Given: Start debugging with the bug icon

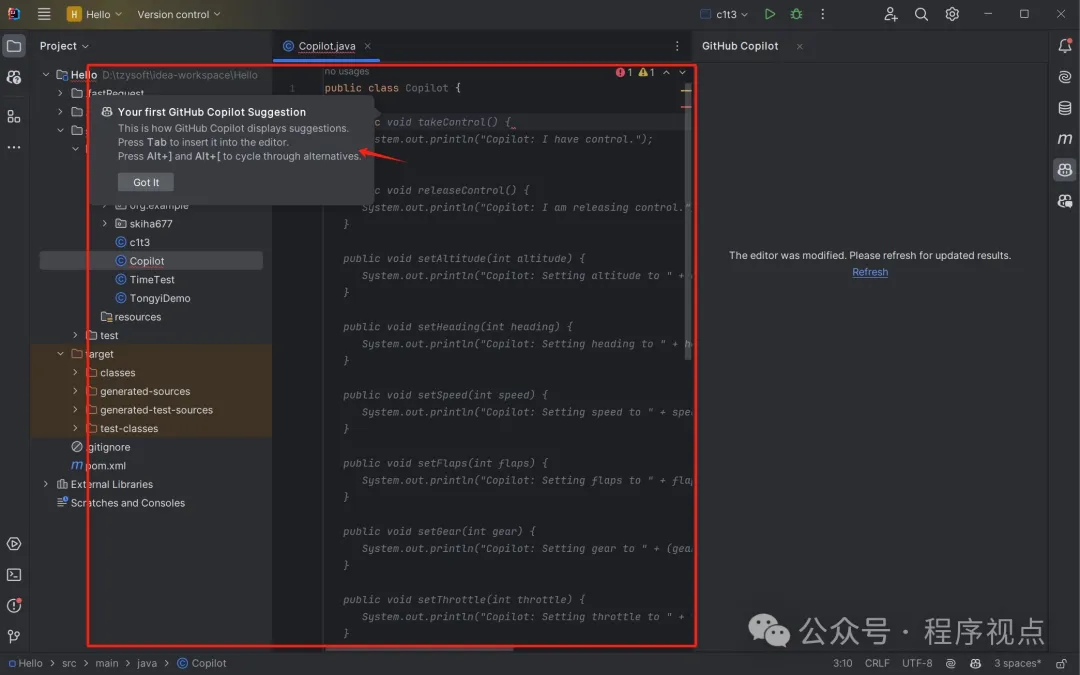Looking at the screenshot, I should (796, 14).
